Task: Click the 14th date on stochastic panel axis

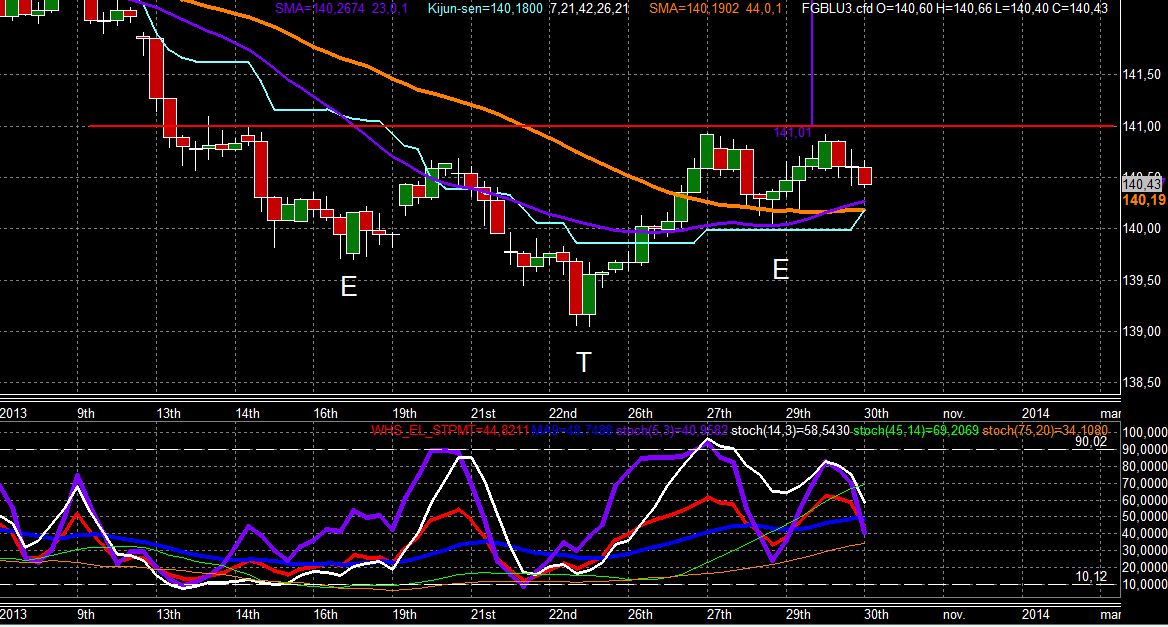Action: [x=247, y=614]
